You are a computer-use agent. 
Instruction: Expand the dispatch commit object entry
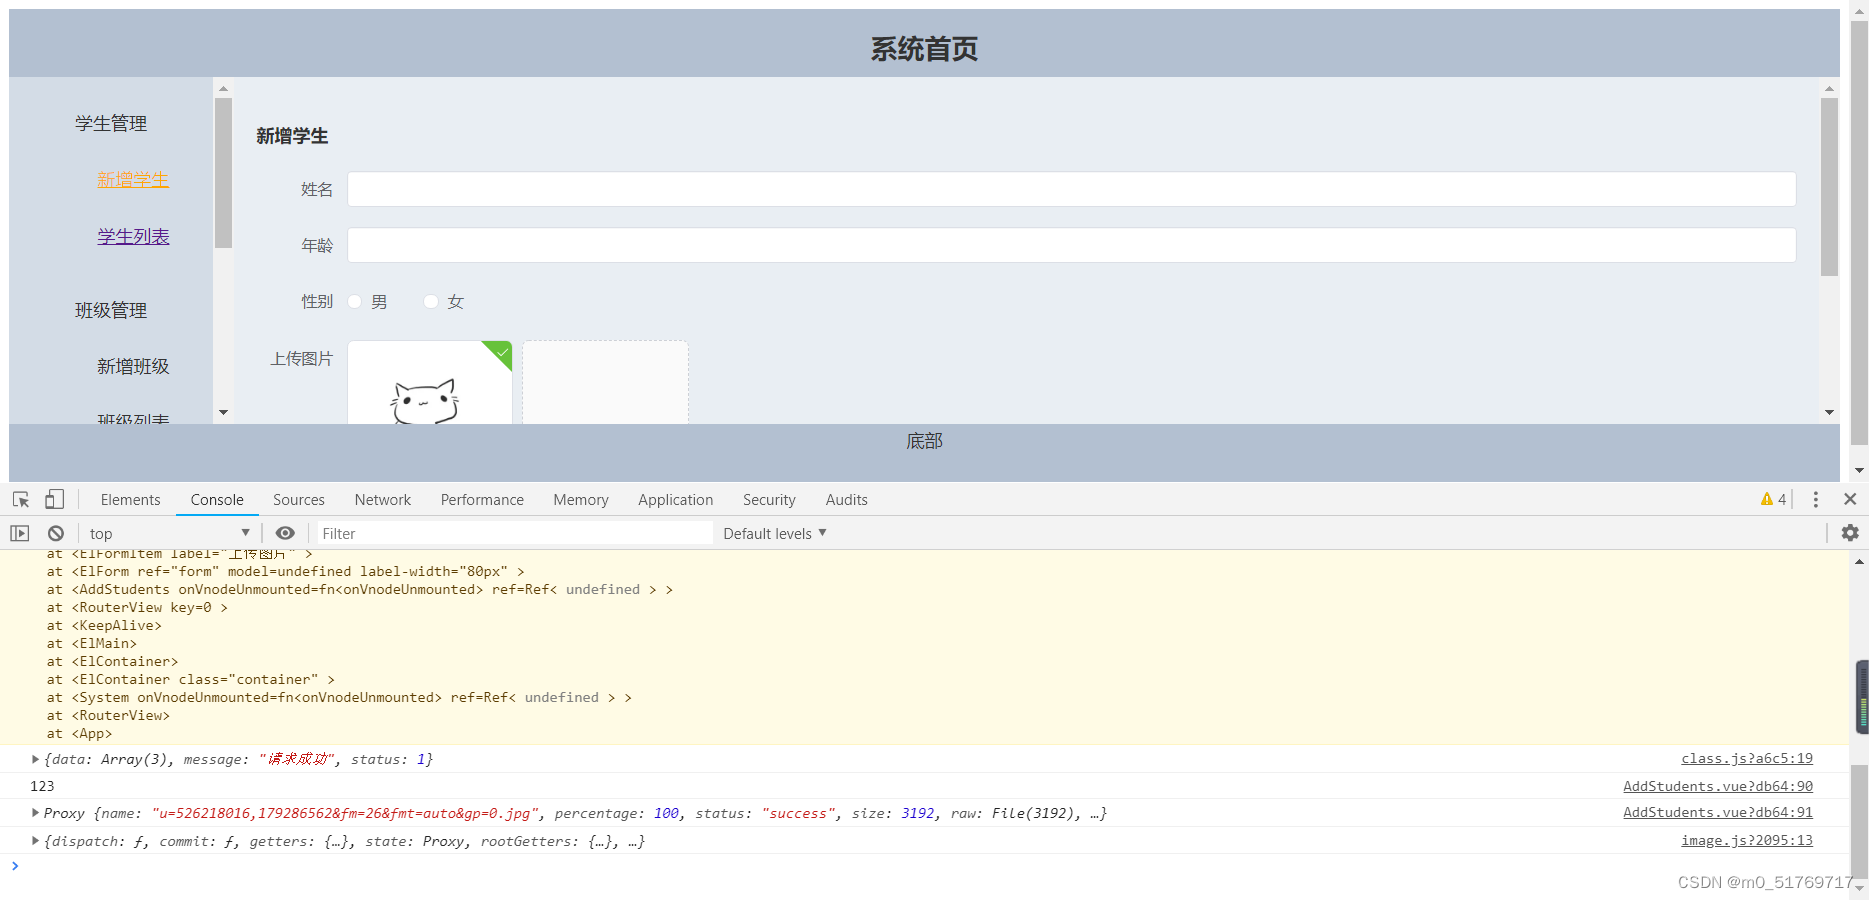[36, 841]
